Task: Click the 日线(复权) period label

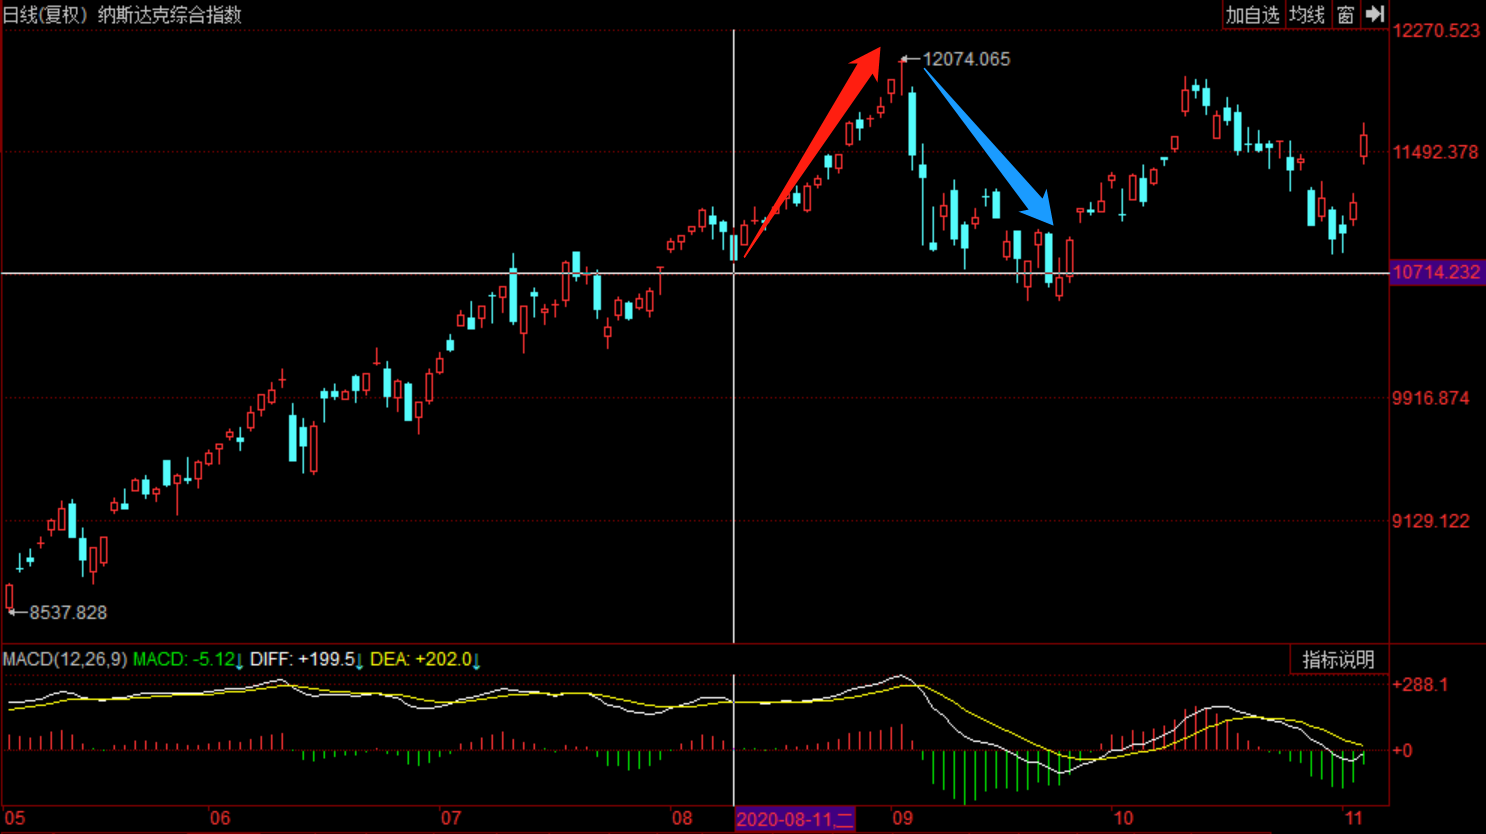Action: [x=45, y=15]
